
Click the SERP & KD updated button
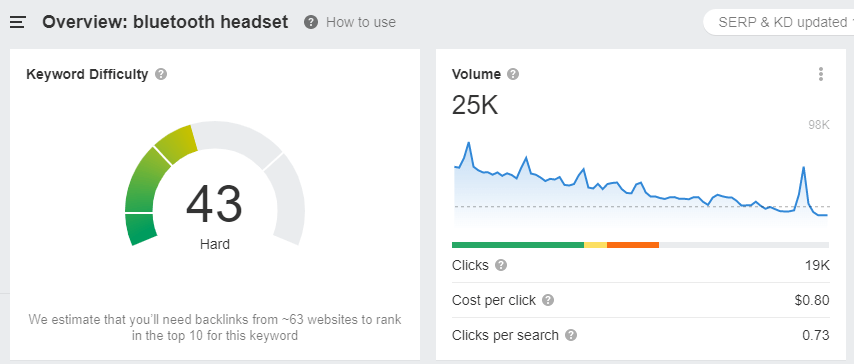tap(779, 22)
